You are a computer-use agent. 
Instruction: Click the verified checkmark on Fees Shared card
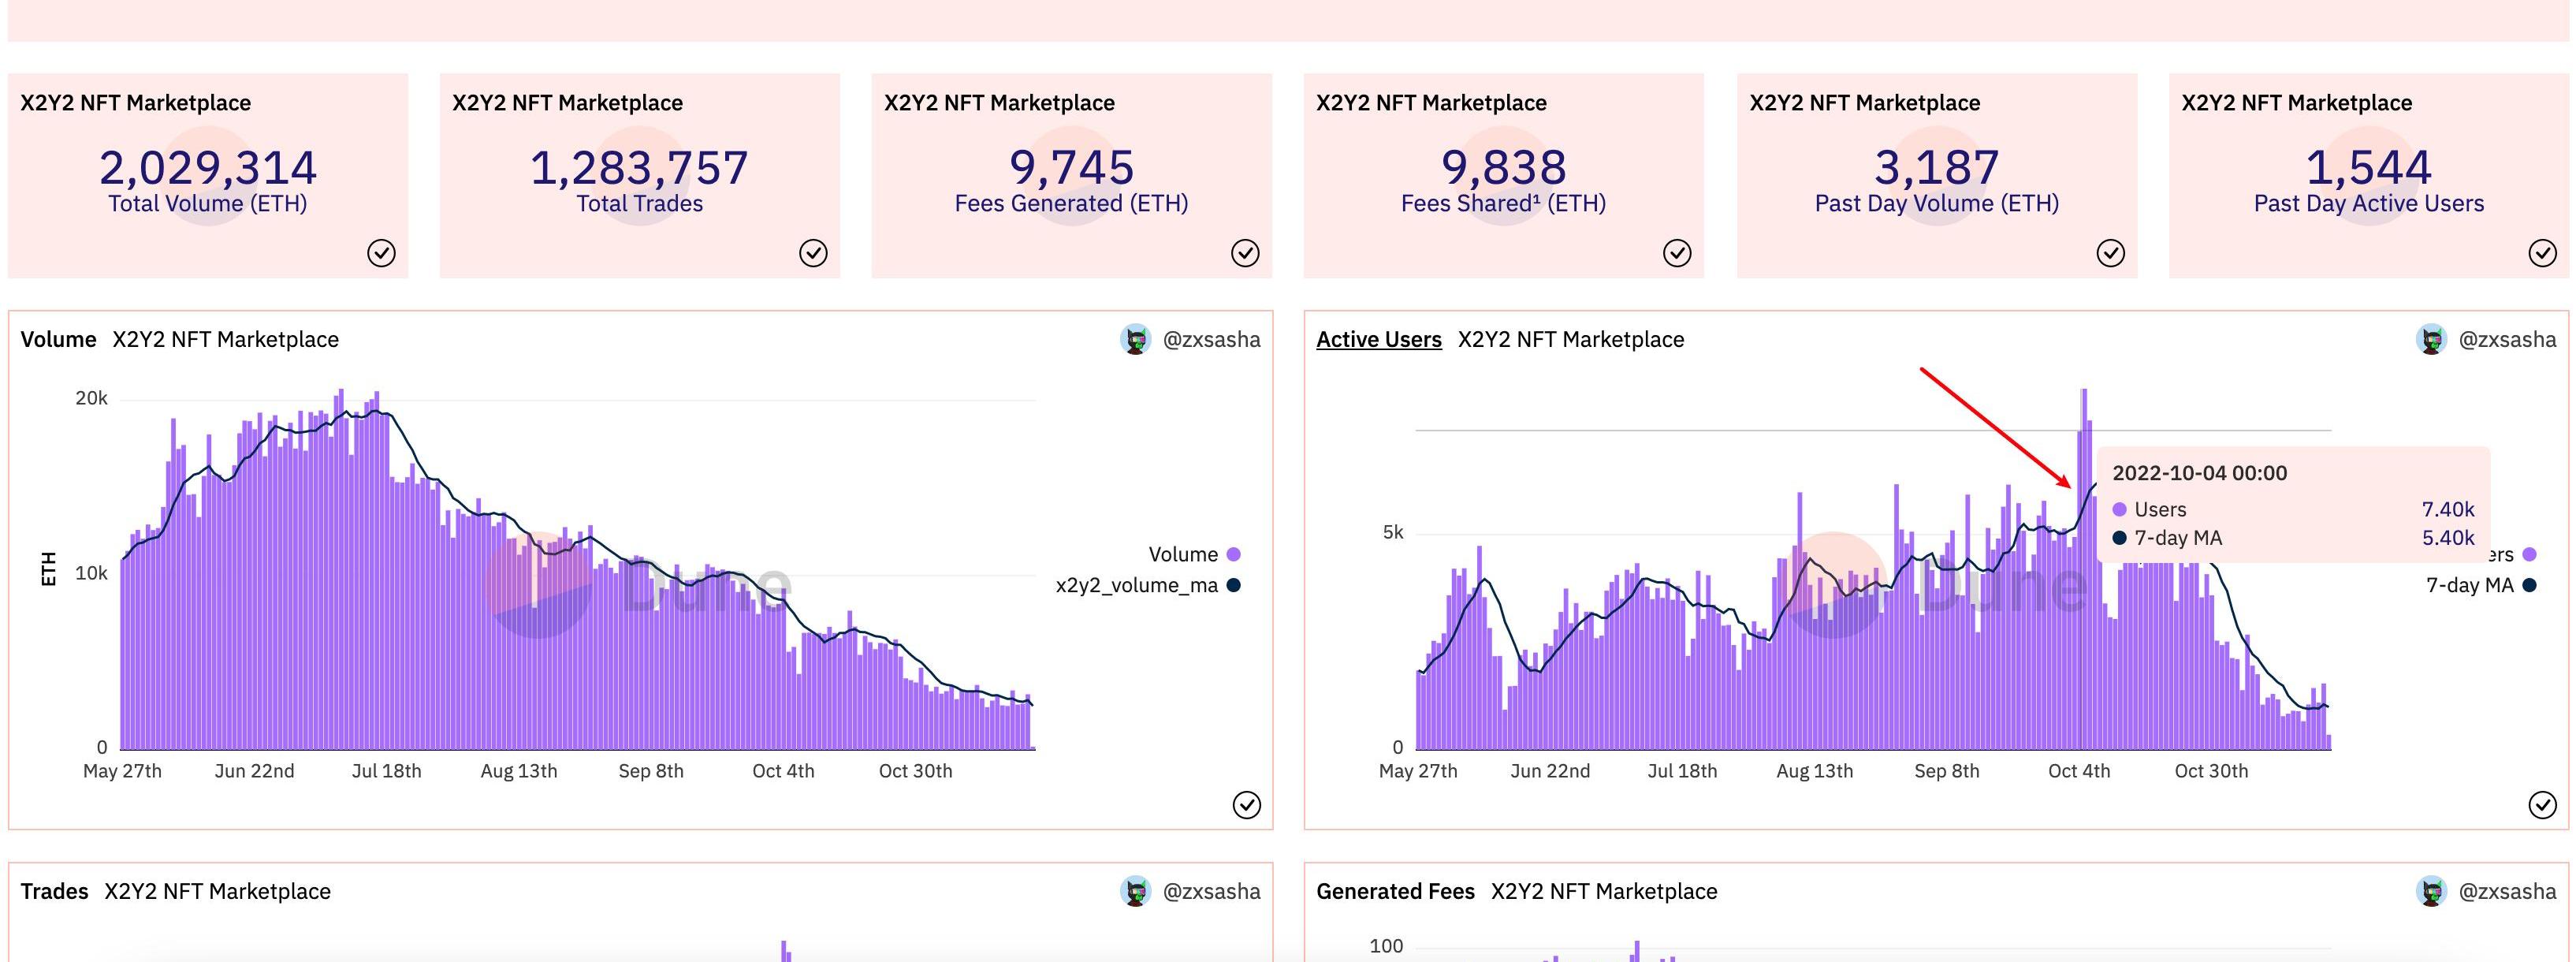pos(1677,253)
